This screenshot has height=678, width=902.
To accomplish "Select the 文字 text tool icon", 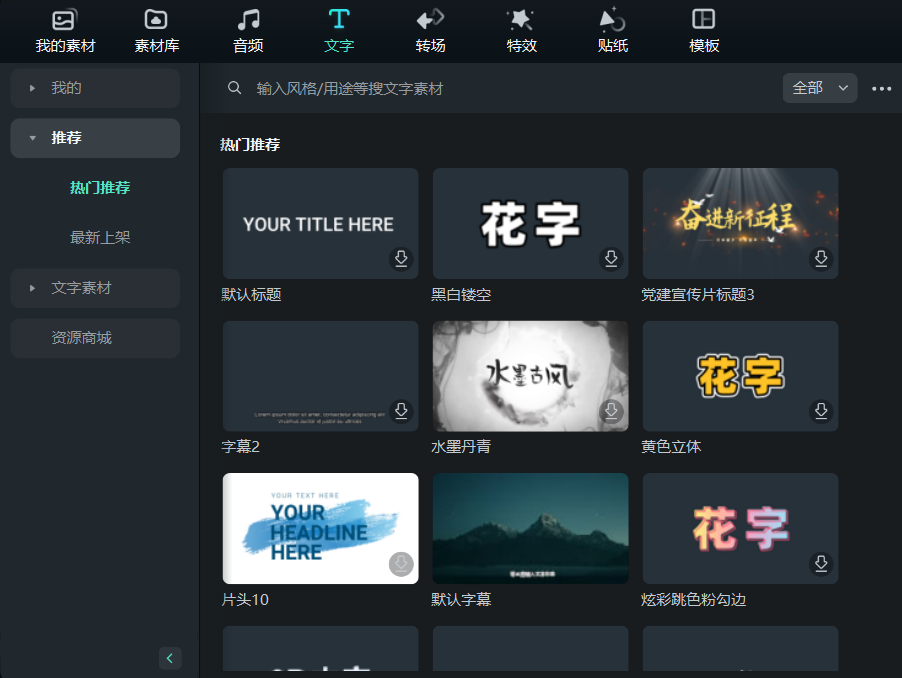I will [338, 30].
